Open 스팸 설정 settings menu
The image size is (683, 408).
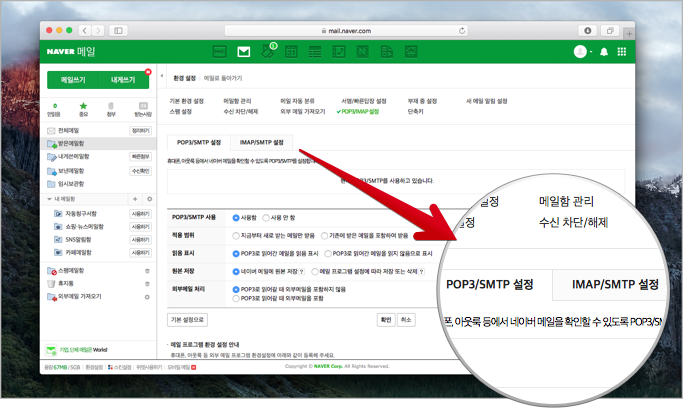coord(180,111)
